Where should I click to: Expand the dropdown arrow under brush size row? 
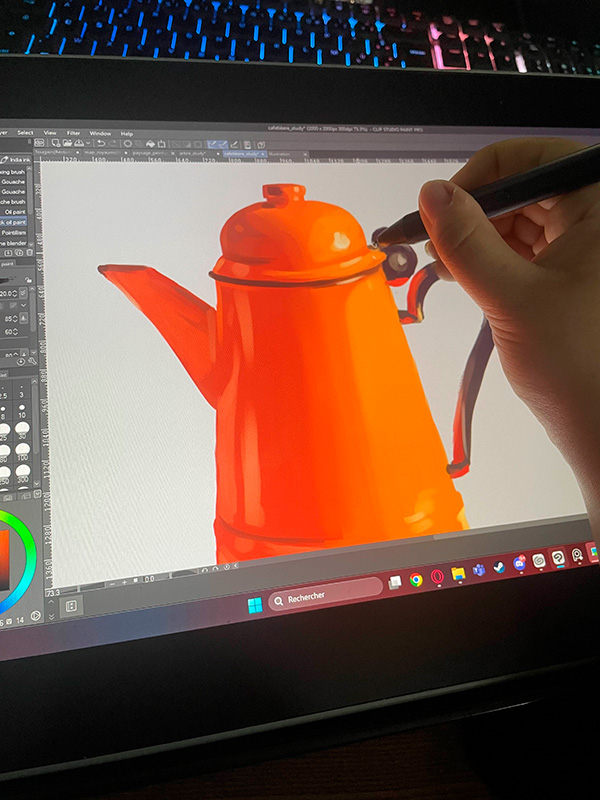(23, 305)
